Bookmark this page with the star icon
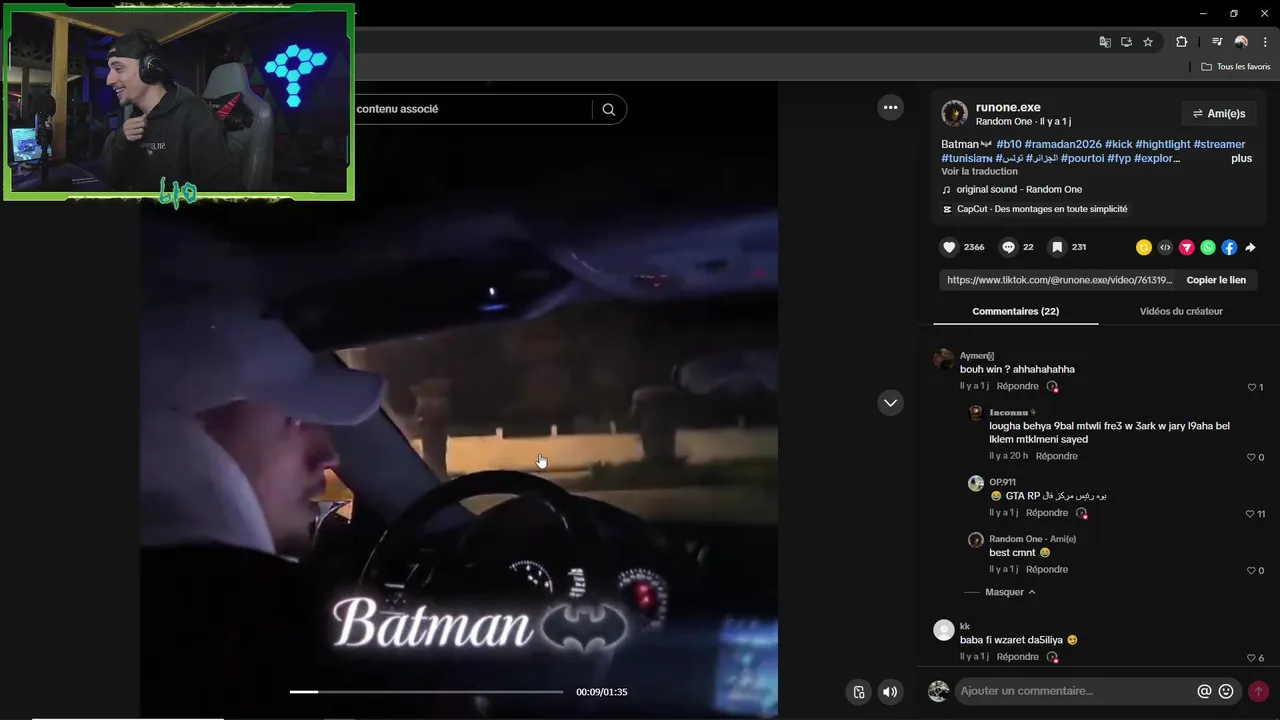This screenshot has width=1280, height=720. pyautogui.click(x=1148, y=42)
